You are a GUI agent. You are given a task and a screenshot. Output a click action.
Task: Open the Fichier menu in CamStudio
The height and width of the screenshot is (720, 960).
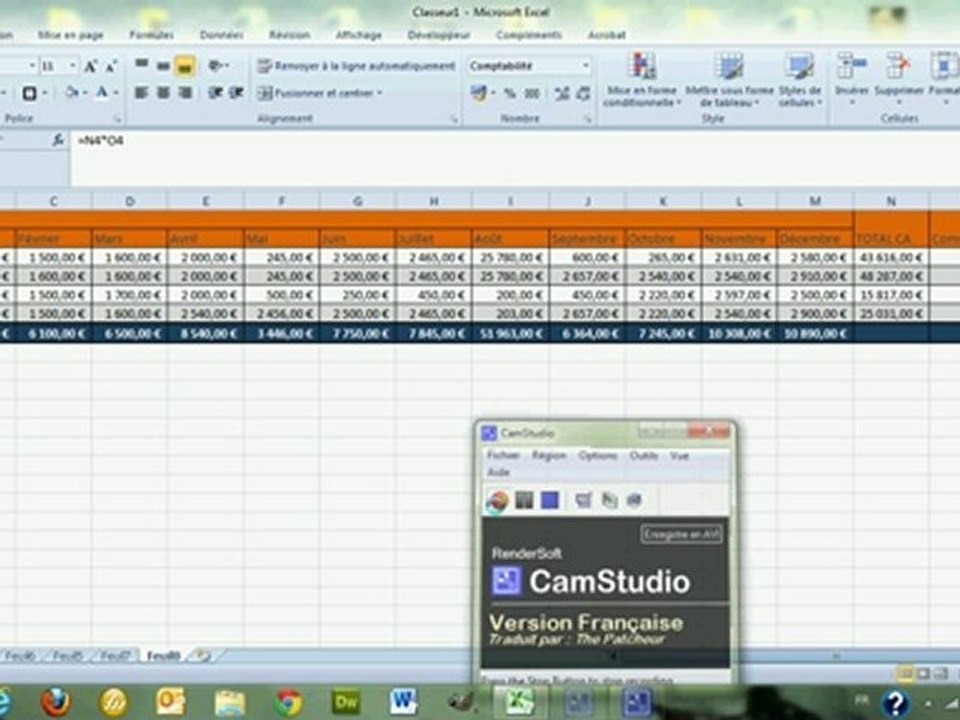503,455
